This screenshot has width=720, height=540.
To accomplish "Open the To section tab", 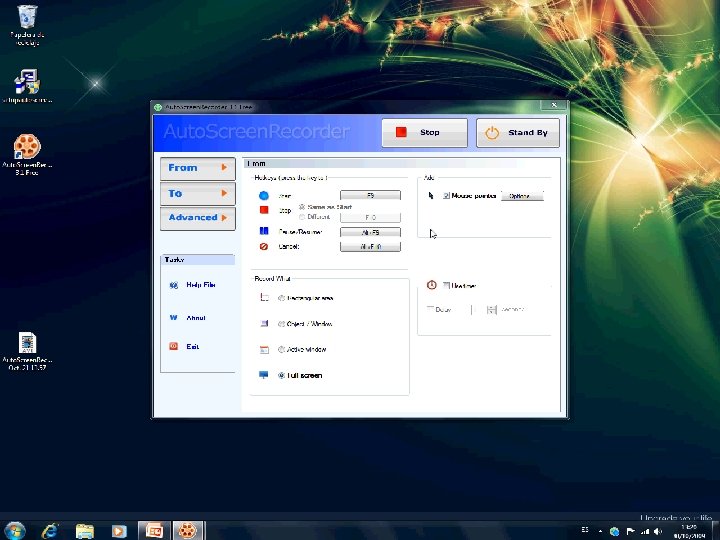I will click(x=197, y=193).
